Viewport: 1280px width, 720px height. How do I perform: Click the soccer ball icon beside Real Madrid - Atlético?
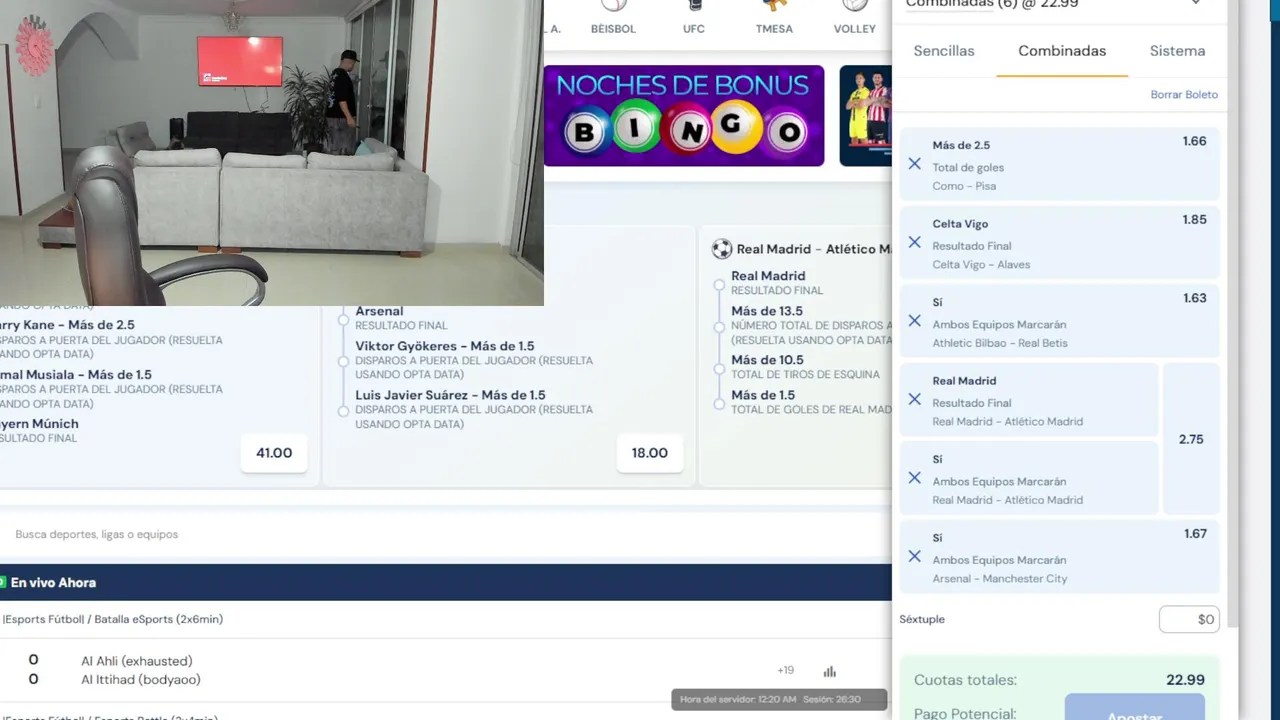[x=722, y=249]
